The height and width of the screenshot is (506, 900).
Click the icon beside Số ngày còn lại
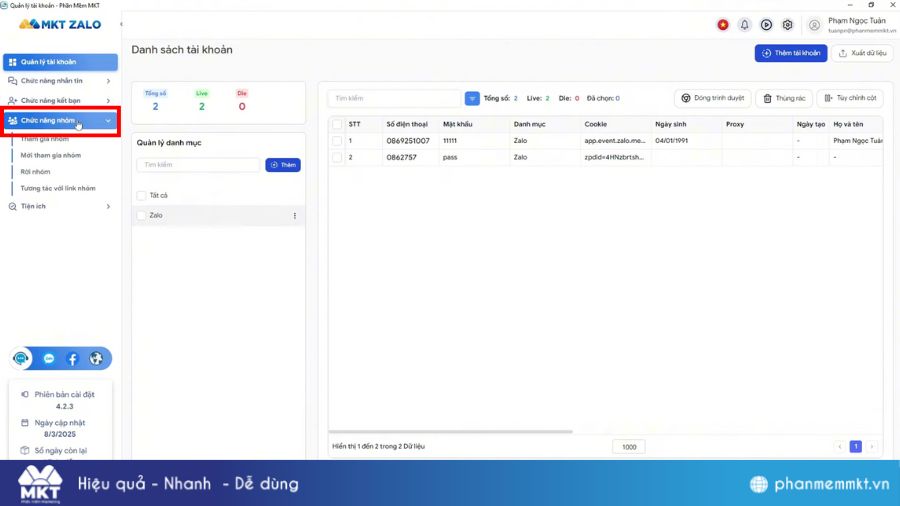(x=25, y=451)
